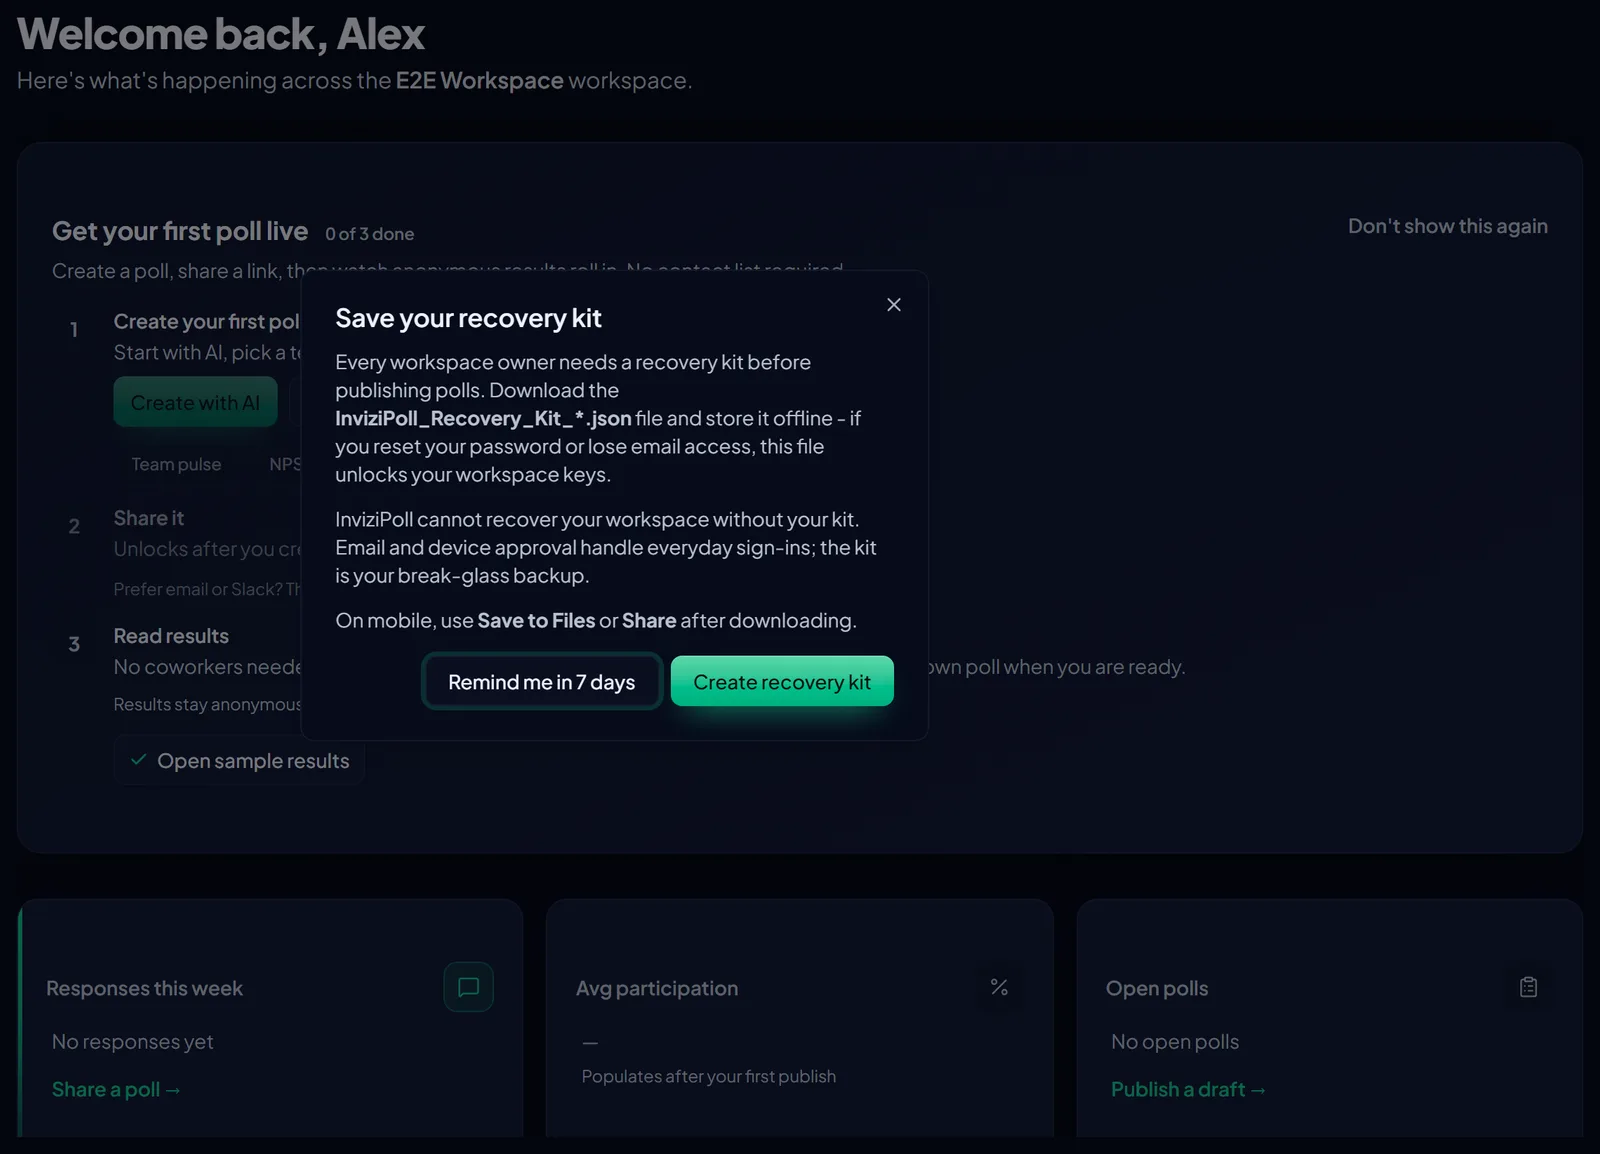Viewport: 1600px width, 1154px height.
Task: Click the Responses this week card title
Action: 145,988
